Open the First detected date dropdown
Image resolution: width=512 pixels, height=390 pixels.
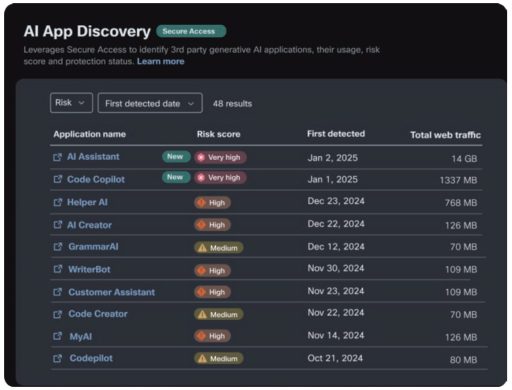pyautogui.click(x=150, y=103)
